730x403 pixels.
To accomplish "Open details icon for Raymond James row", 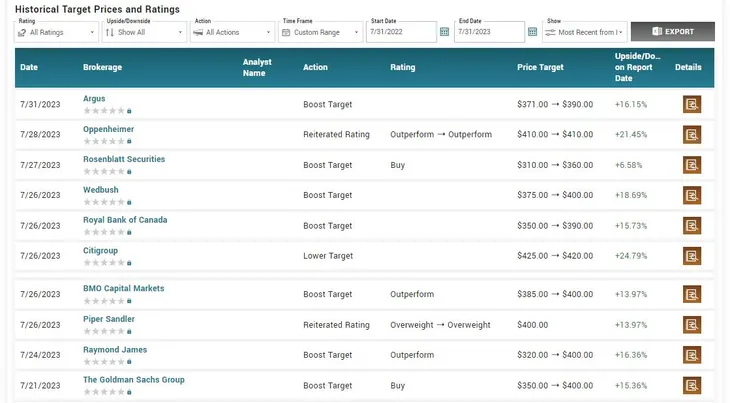I will (x=692, y=355).
